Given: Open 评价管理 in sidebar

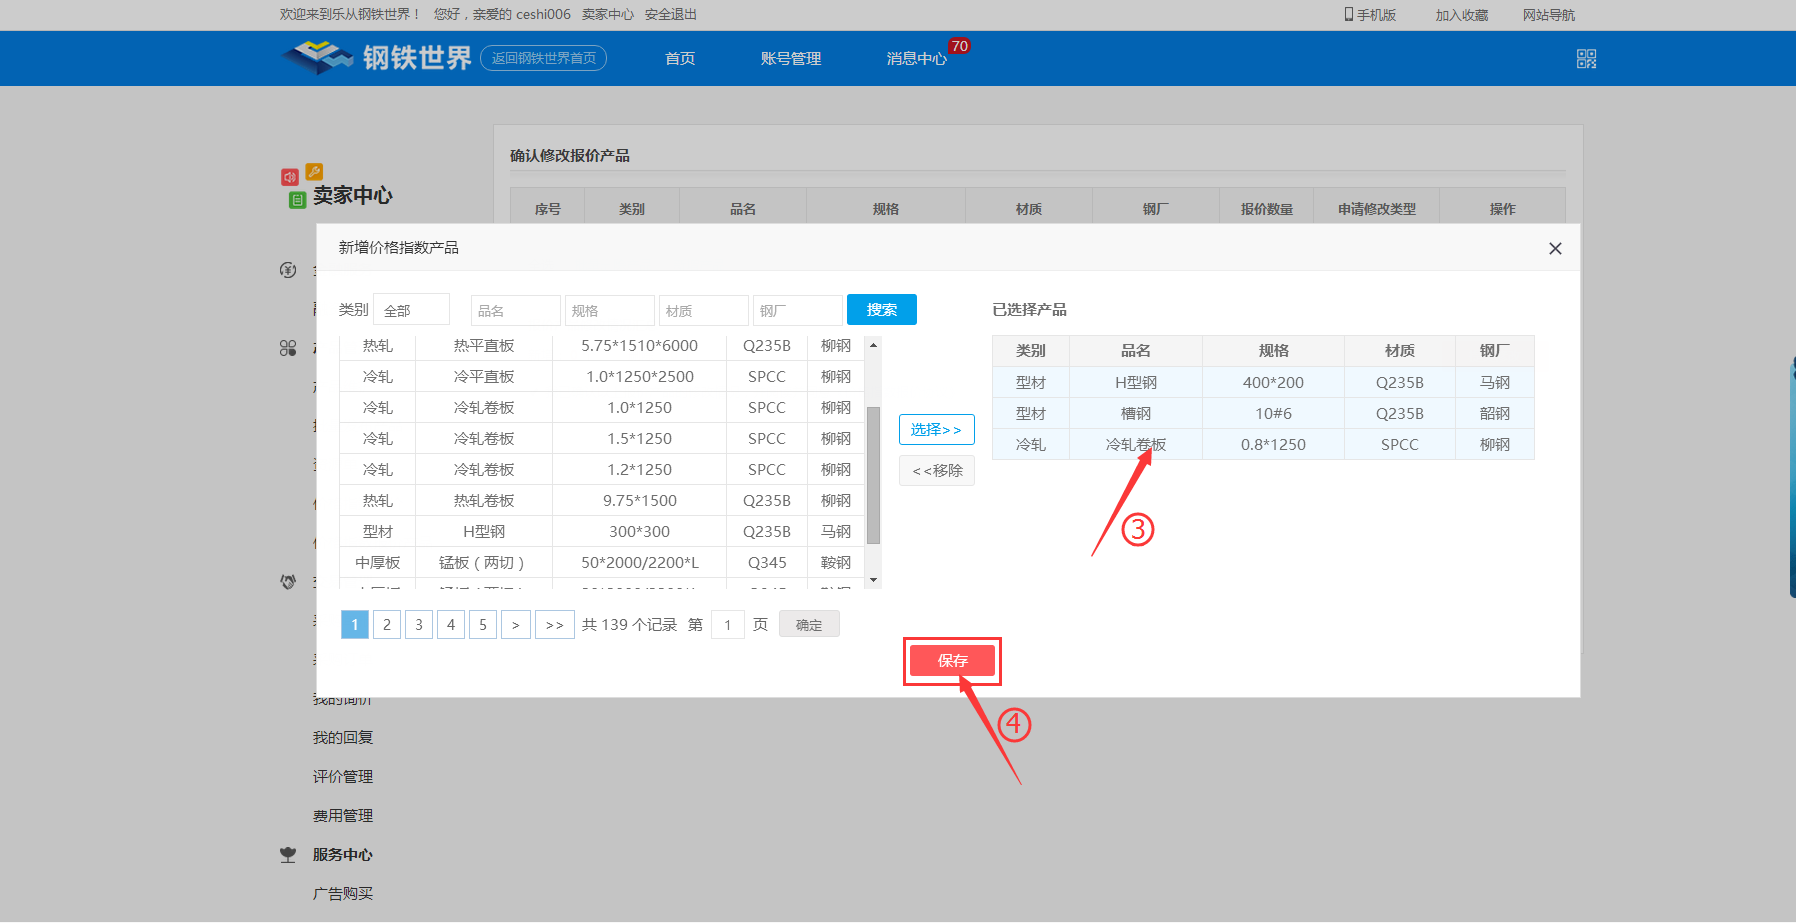Looking at the screenshot, I should pyautogui.click(x=343, y=777).
